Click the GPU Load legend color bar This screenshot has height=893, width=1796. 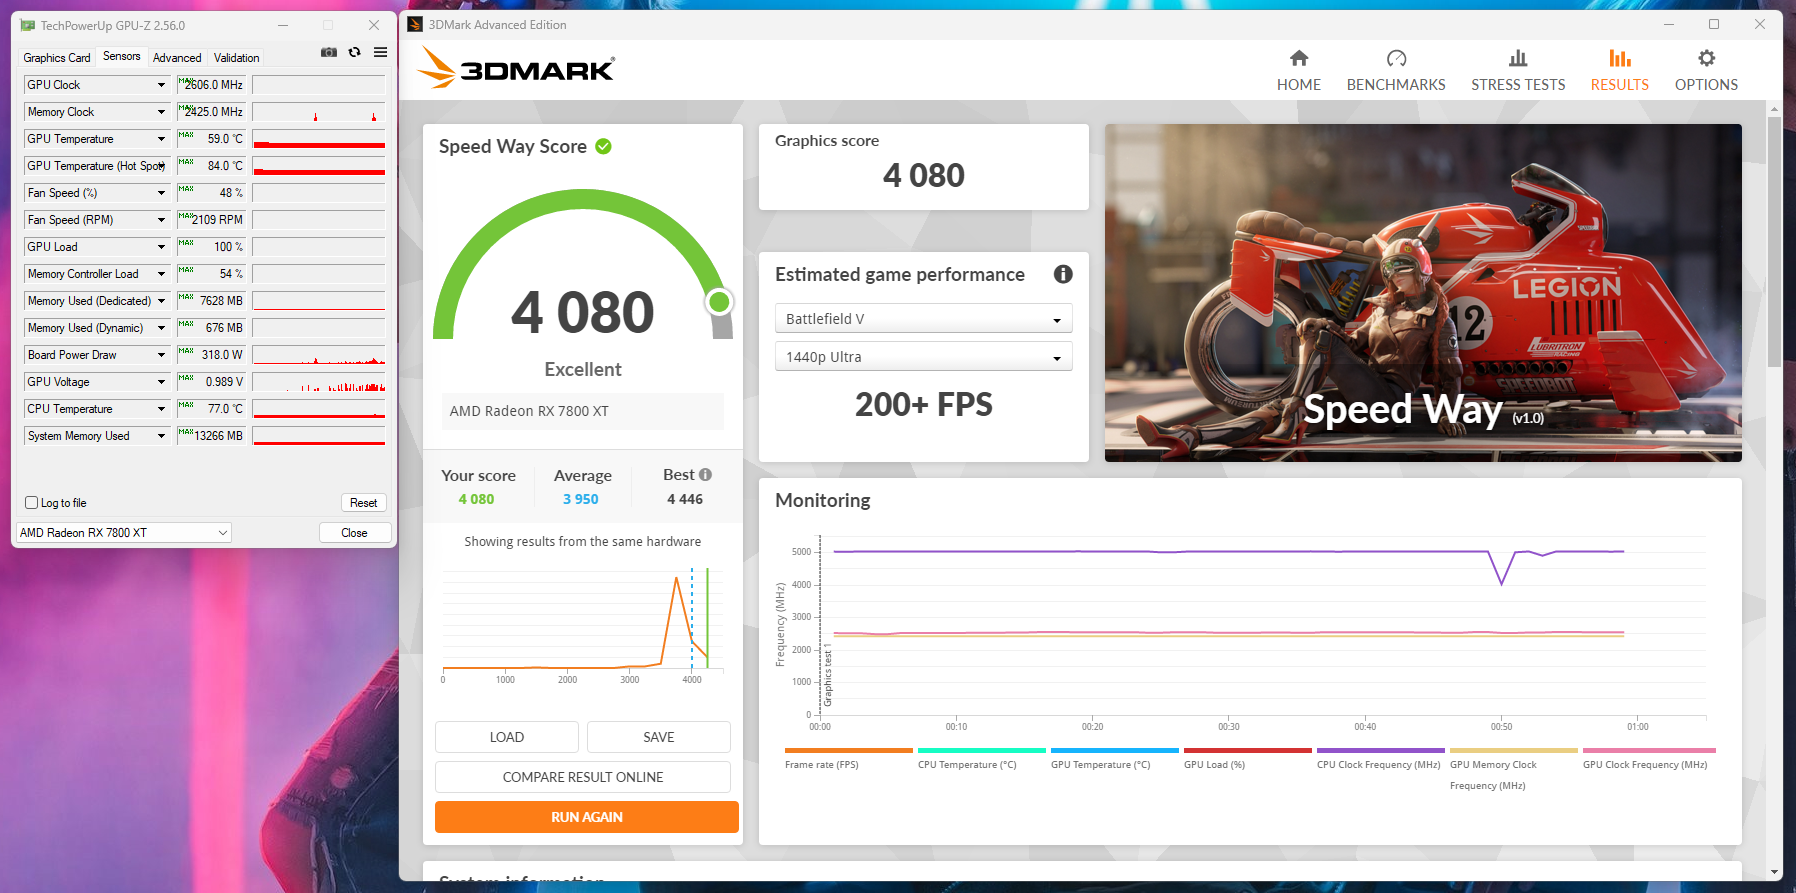[1248, 750]
